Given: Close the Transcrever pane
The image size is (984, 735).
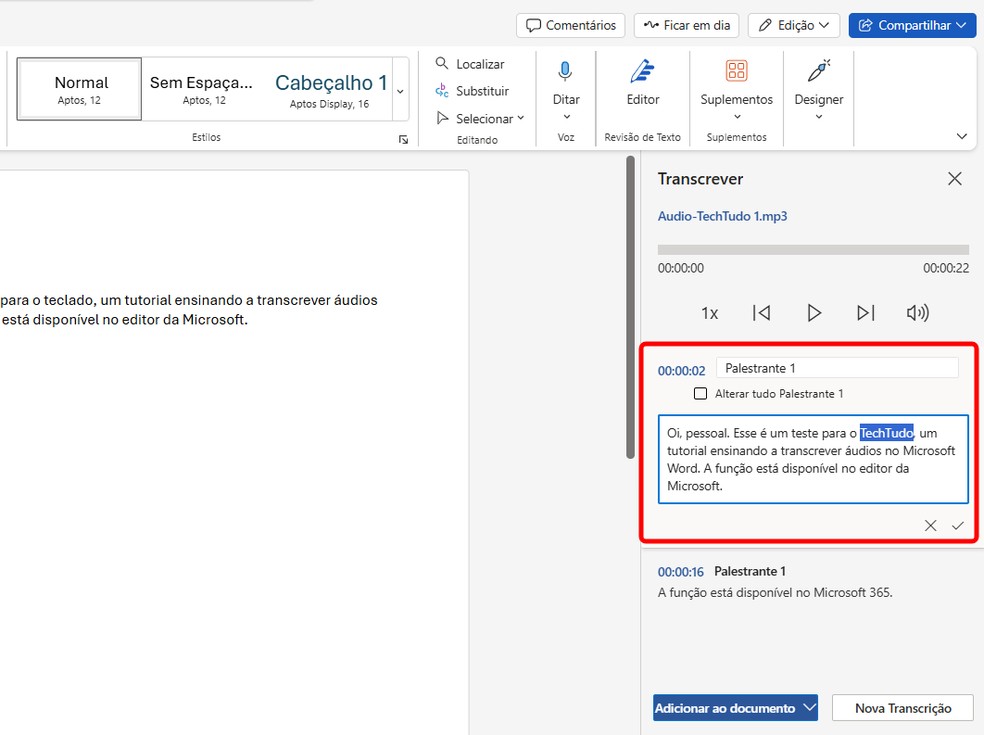Looking at the screenshot, I should click(x=955, y=179).
